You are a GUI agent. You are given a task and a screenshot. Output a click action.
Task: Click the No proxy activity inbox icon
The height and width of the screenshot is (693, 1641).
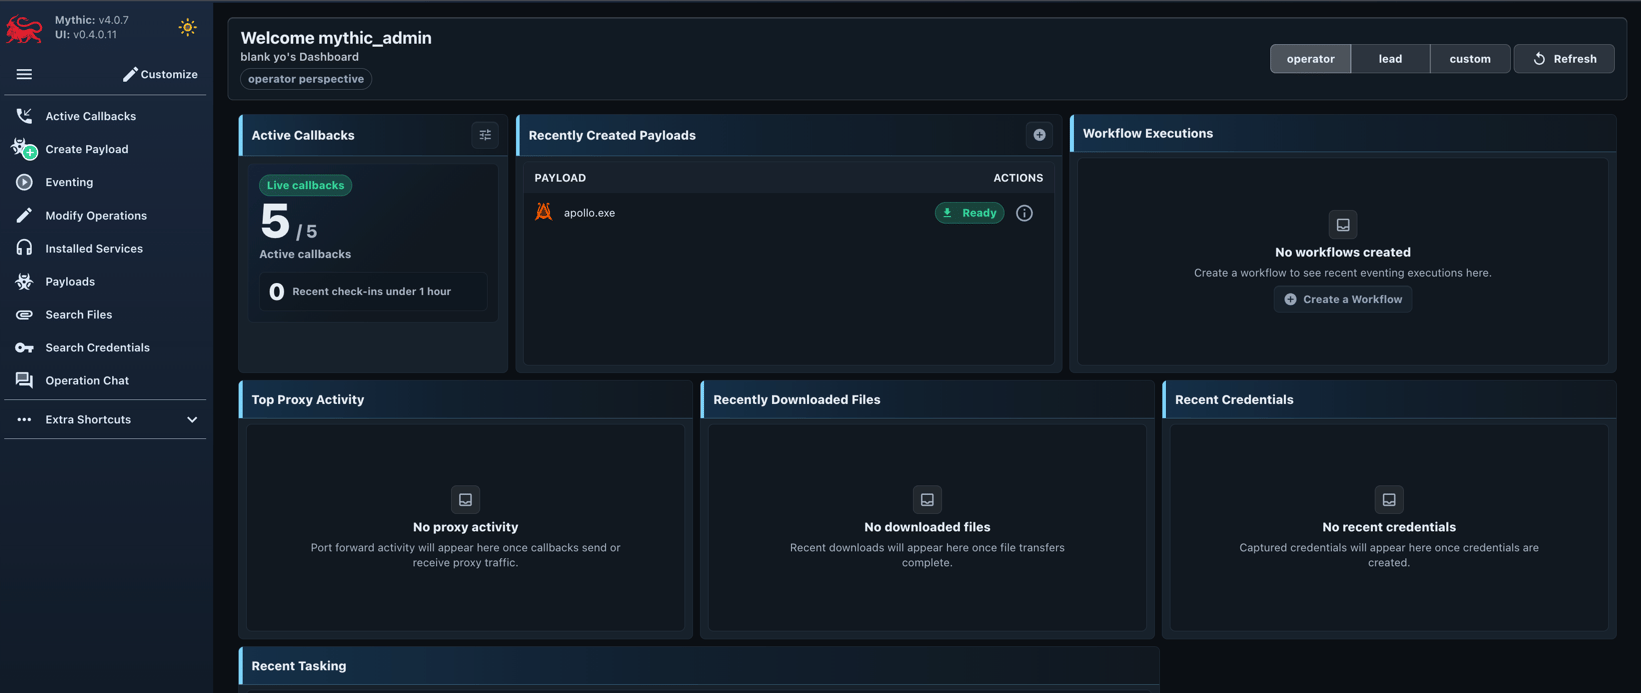point(465,499)
